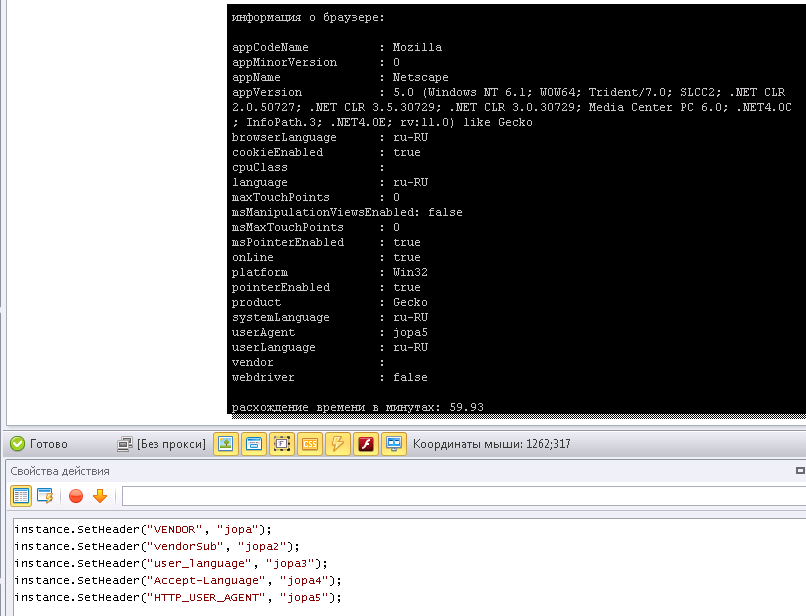Click the userLanguage : ru-RU line
806x616 pixels.
click(x=329, y=347)
